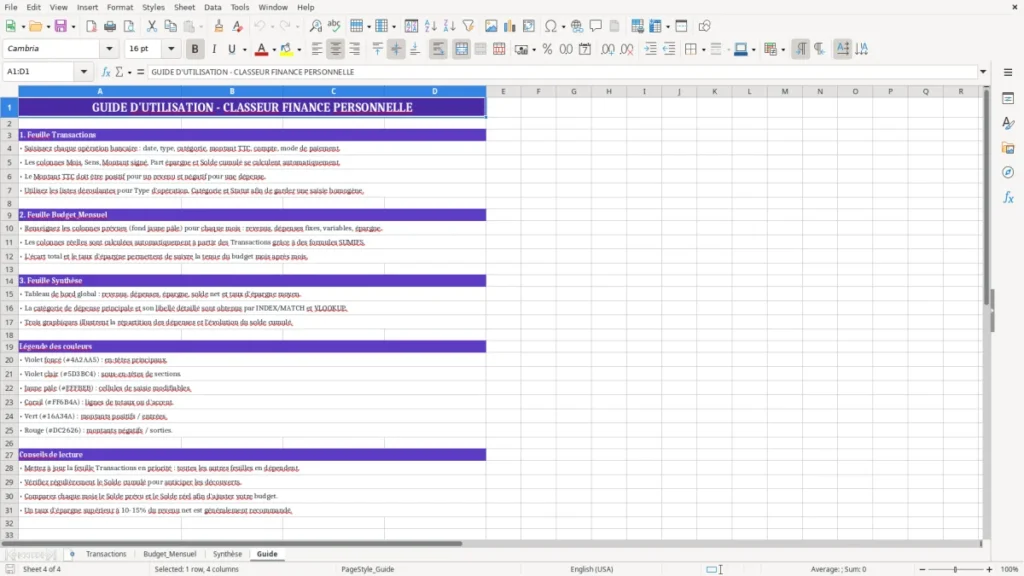Click the formula input line
The height and width of the screenshot is (576, 1024).
click(562, 72)
